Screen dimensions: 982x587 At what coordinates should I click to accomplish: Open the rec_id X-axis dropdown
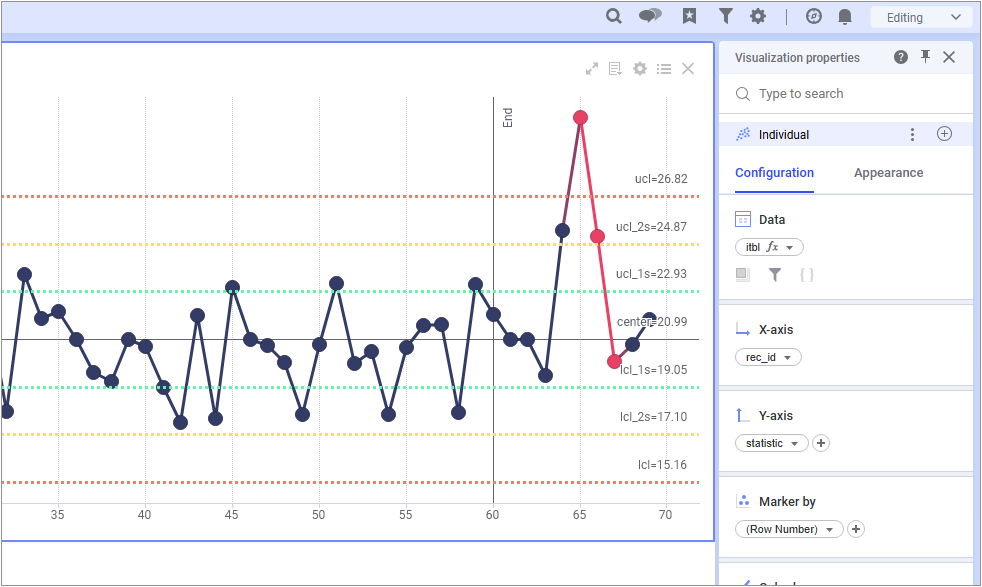[768, 357]
